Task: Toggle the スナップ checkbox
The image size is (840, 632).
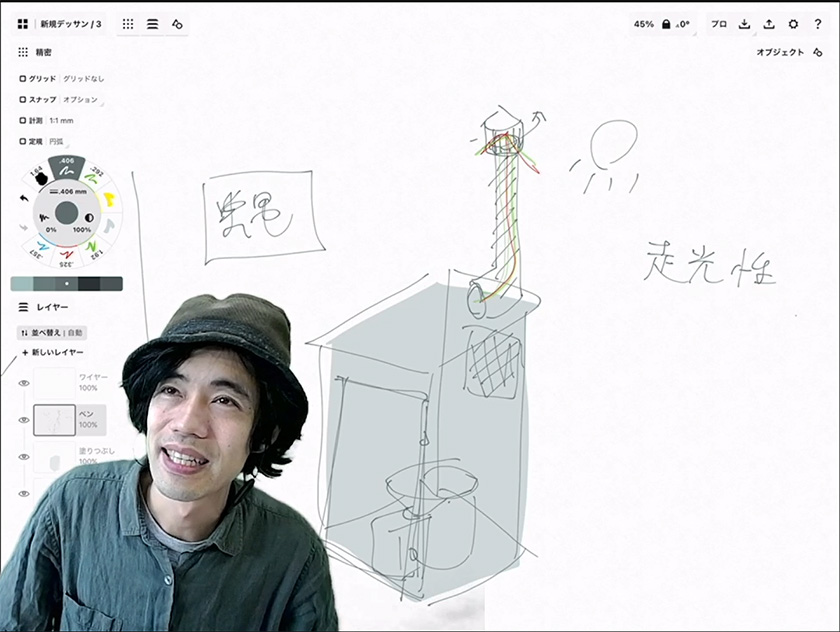Action: 23,100
